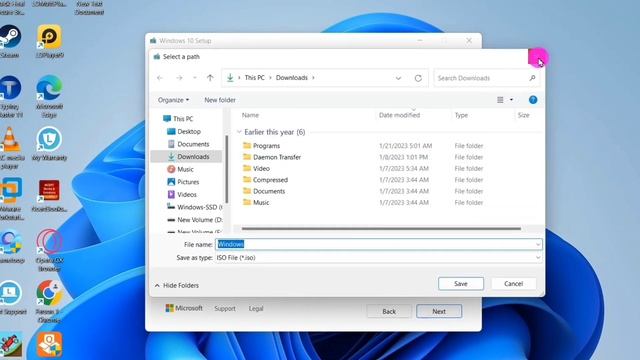Select New Volume (D:) drive
The width and height of the screenshot is (640, 360).
tap(195, 220)
